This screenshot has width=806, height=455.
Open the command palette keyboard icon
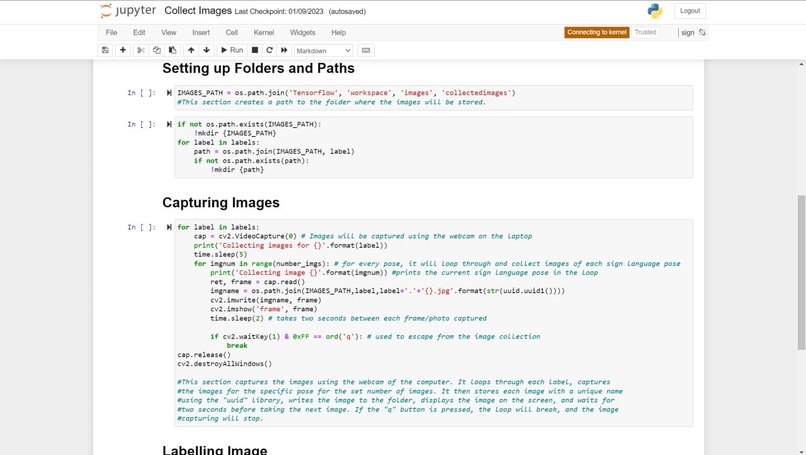coord(366,50)
